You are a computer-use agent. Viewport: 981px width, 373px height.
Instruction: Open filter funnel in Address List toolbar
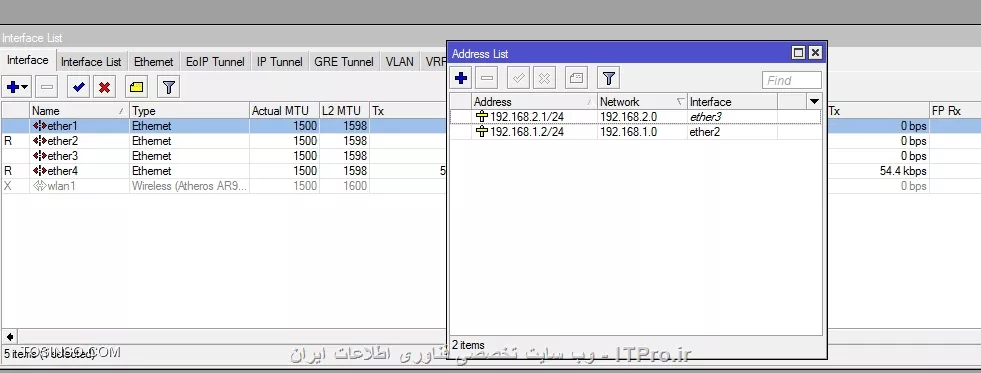pos(608,78)
